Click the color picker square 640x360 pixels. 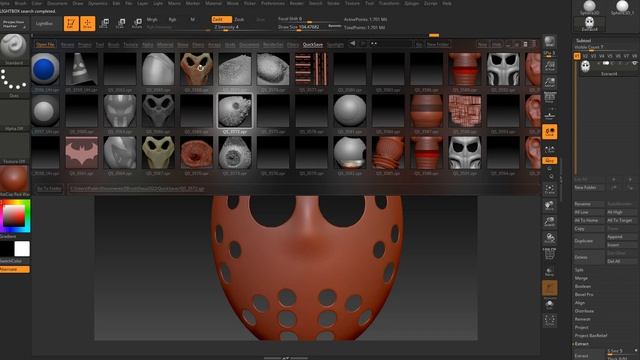tap(14, 216)
